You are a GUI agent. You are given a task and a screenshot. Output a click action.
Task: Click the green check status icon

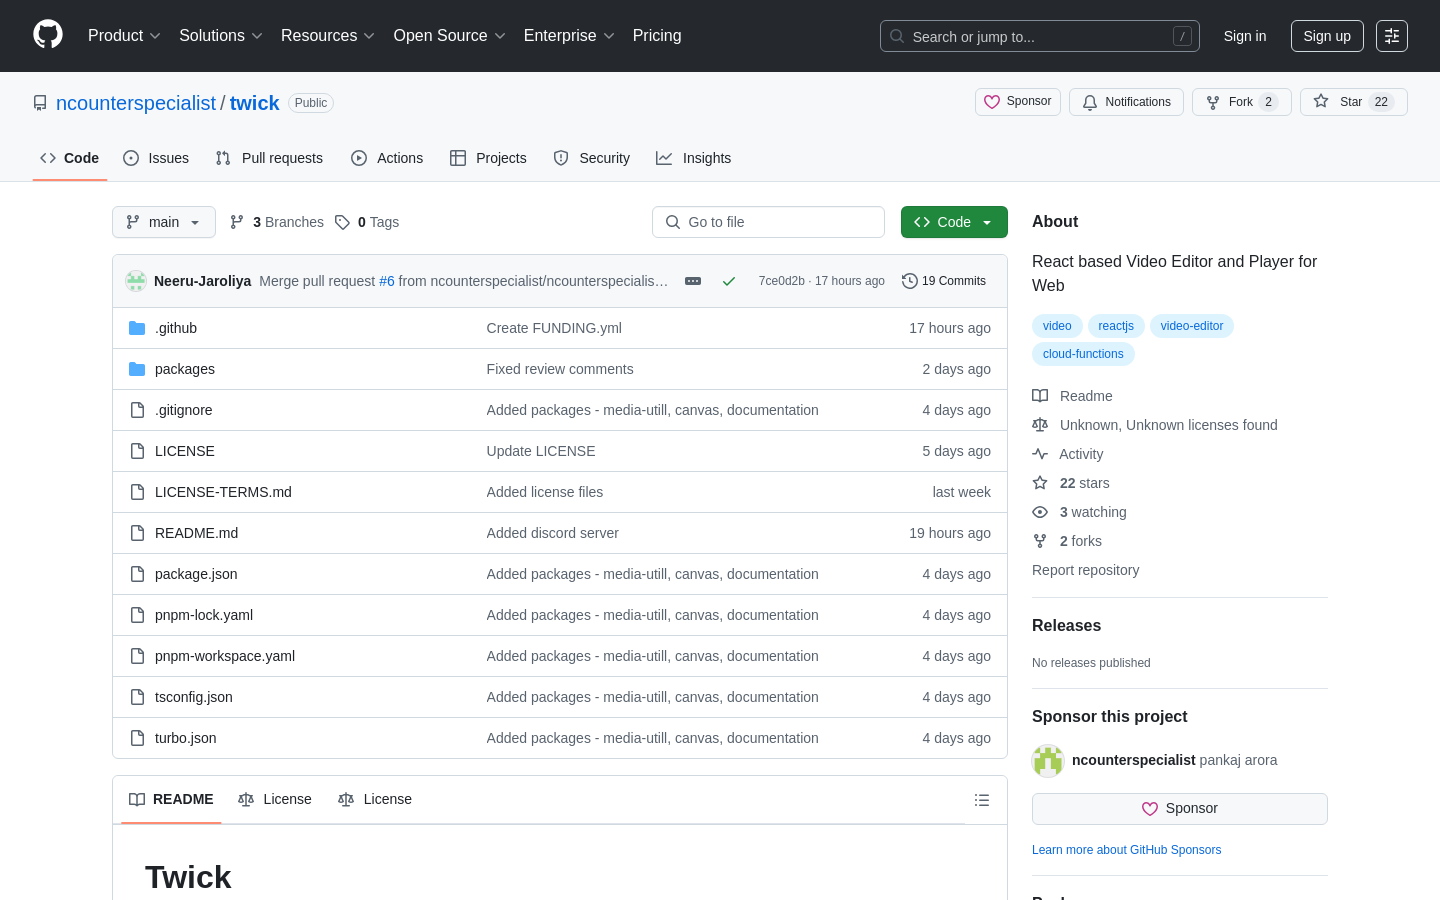pyautogui.click(x=729, y=281)
